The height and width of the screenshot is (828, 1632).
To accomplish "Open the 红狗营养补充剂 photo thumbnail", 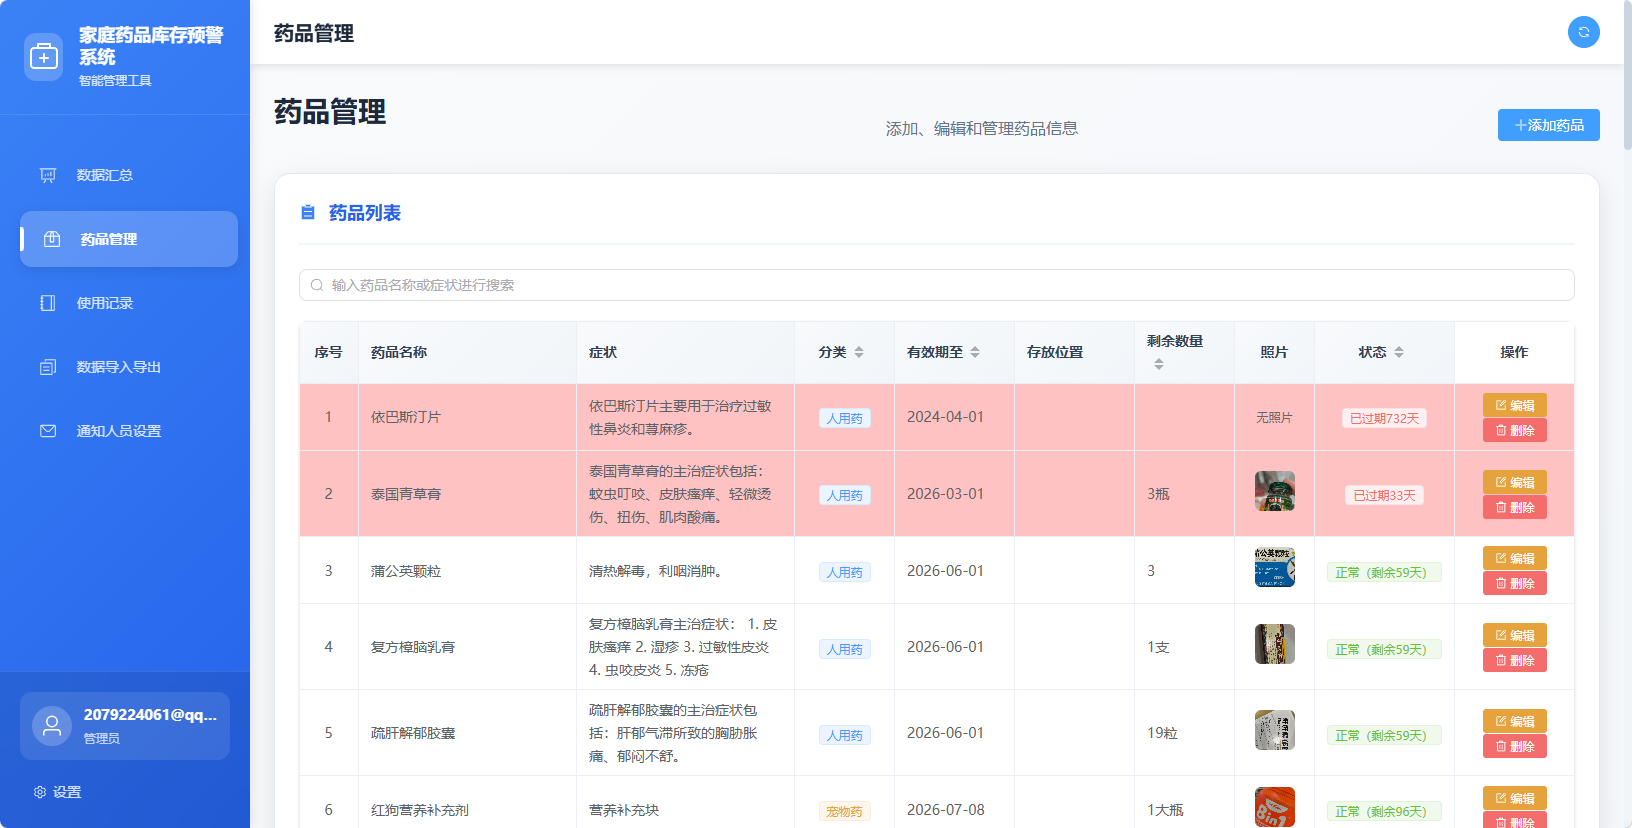I will click(1275, 807).
